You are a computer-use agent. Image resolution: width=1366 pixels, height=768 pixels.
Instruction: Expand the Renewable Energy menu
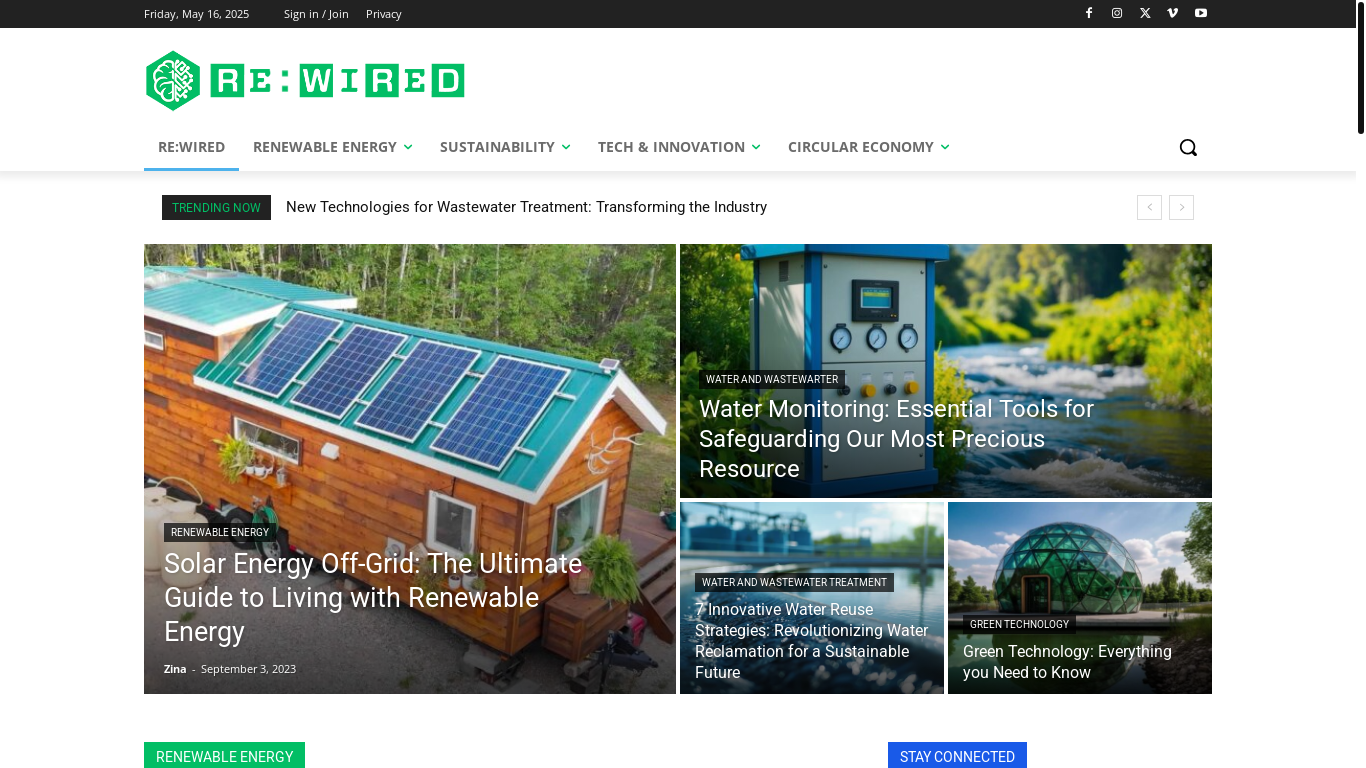click(332, 147)
